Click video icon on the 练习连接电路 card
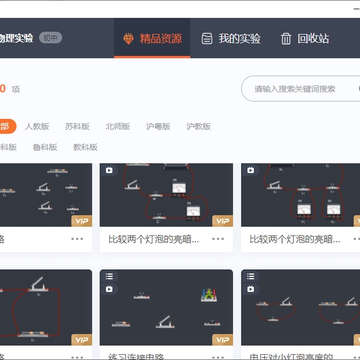The height and width of the screenshot is (360, 360). pos(109,289)
